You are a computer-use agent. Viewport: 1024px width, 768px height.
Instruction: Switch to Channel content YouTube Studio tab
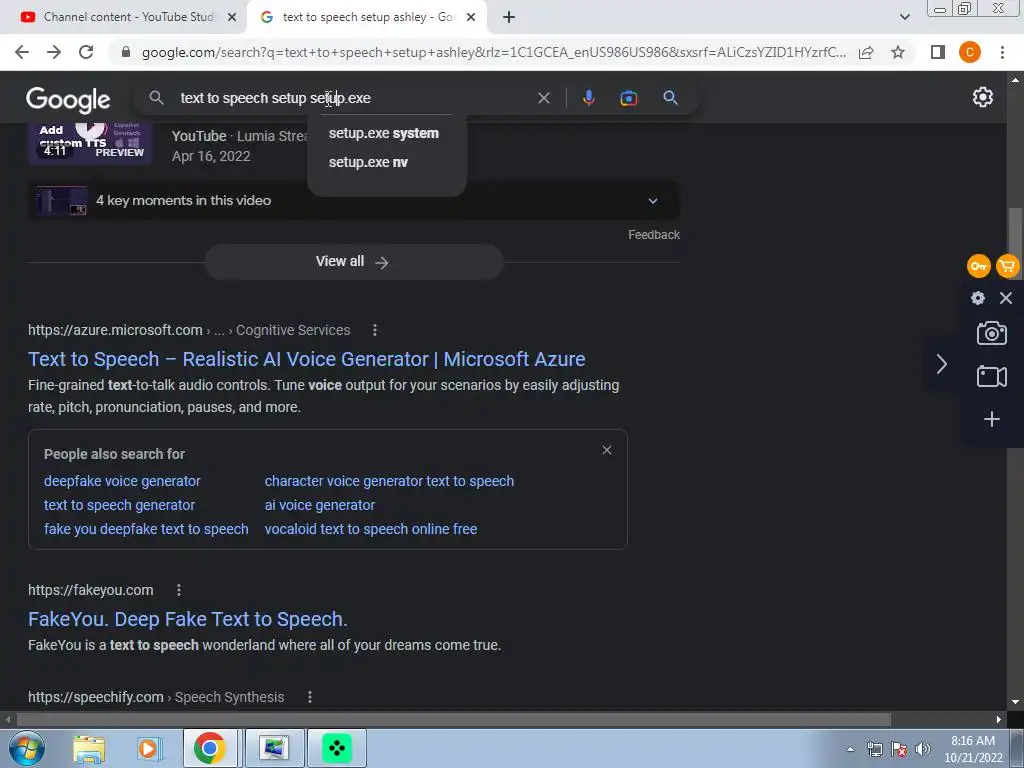[128, 17]
